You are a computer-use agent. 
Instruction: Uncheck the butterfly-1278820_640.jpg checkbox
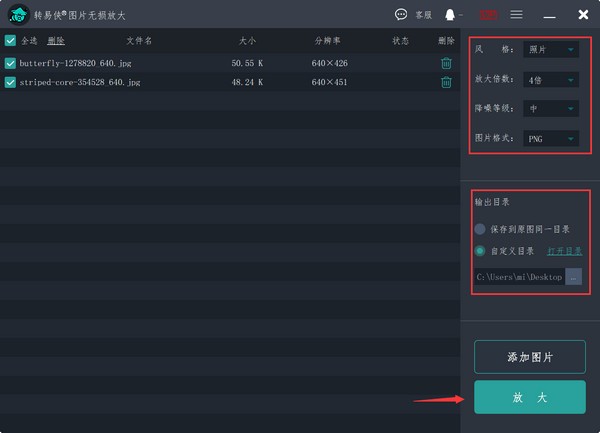[x=11, y=63]
